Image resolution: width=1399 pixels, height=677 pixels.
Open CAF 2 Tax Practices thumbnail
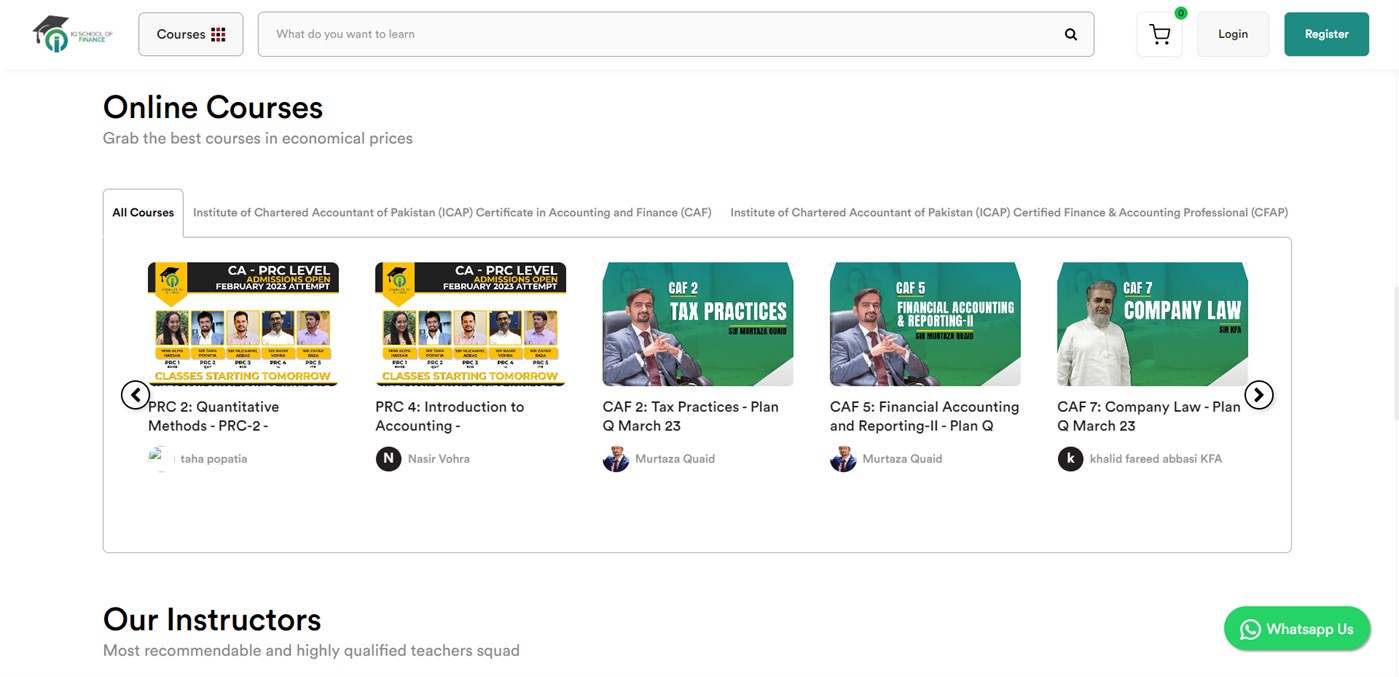coord(697,324)
